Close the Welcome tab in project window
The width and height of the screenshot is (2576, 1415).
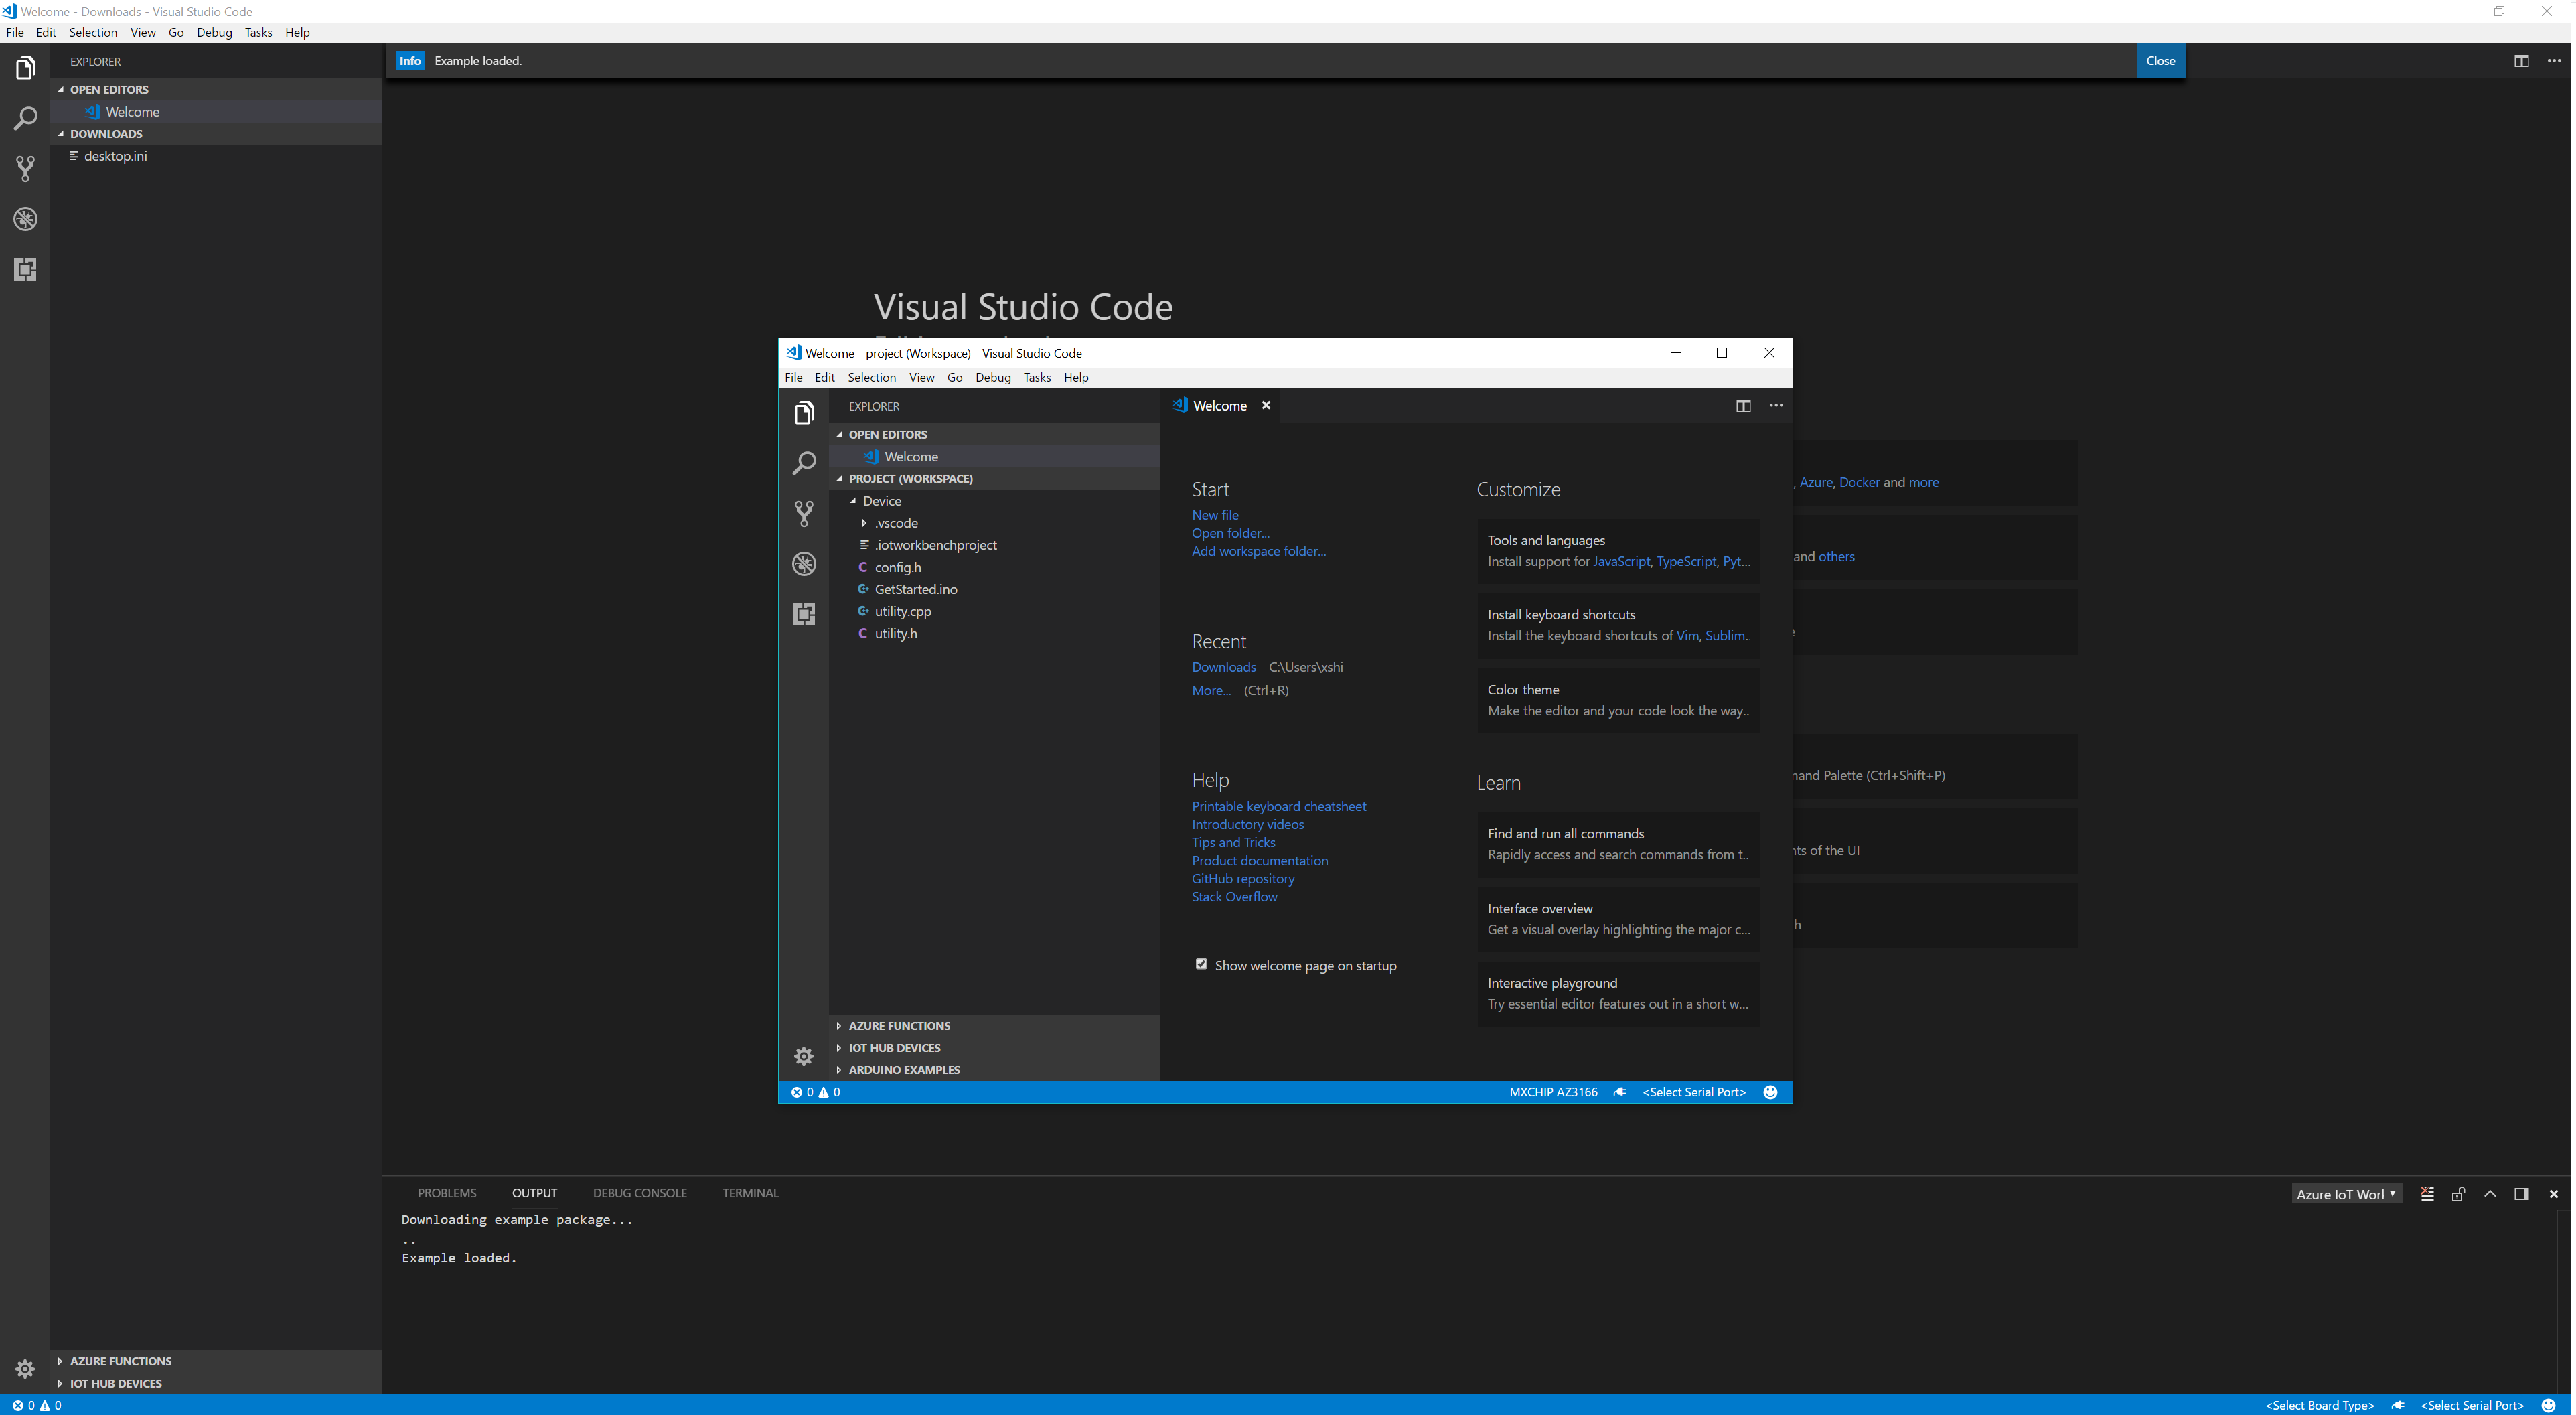click(1266, 406)
